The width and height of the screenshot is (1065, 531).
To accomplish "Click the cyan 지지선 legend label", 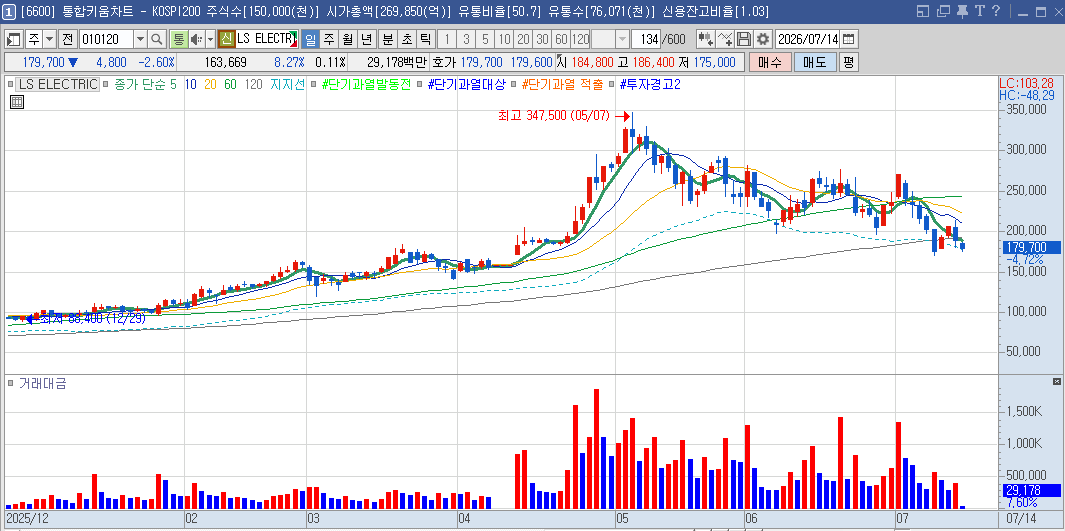I will 287,85.
